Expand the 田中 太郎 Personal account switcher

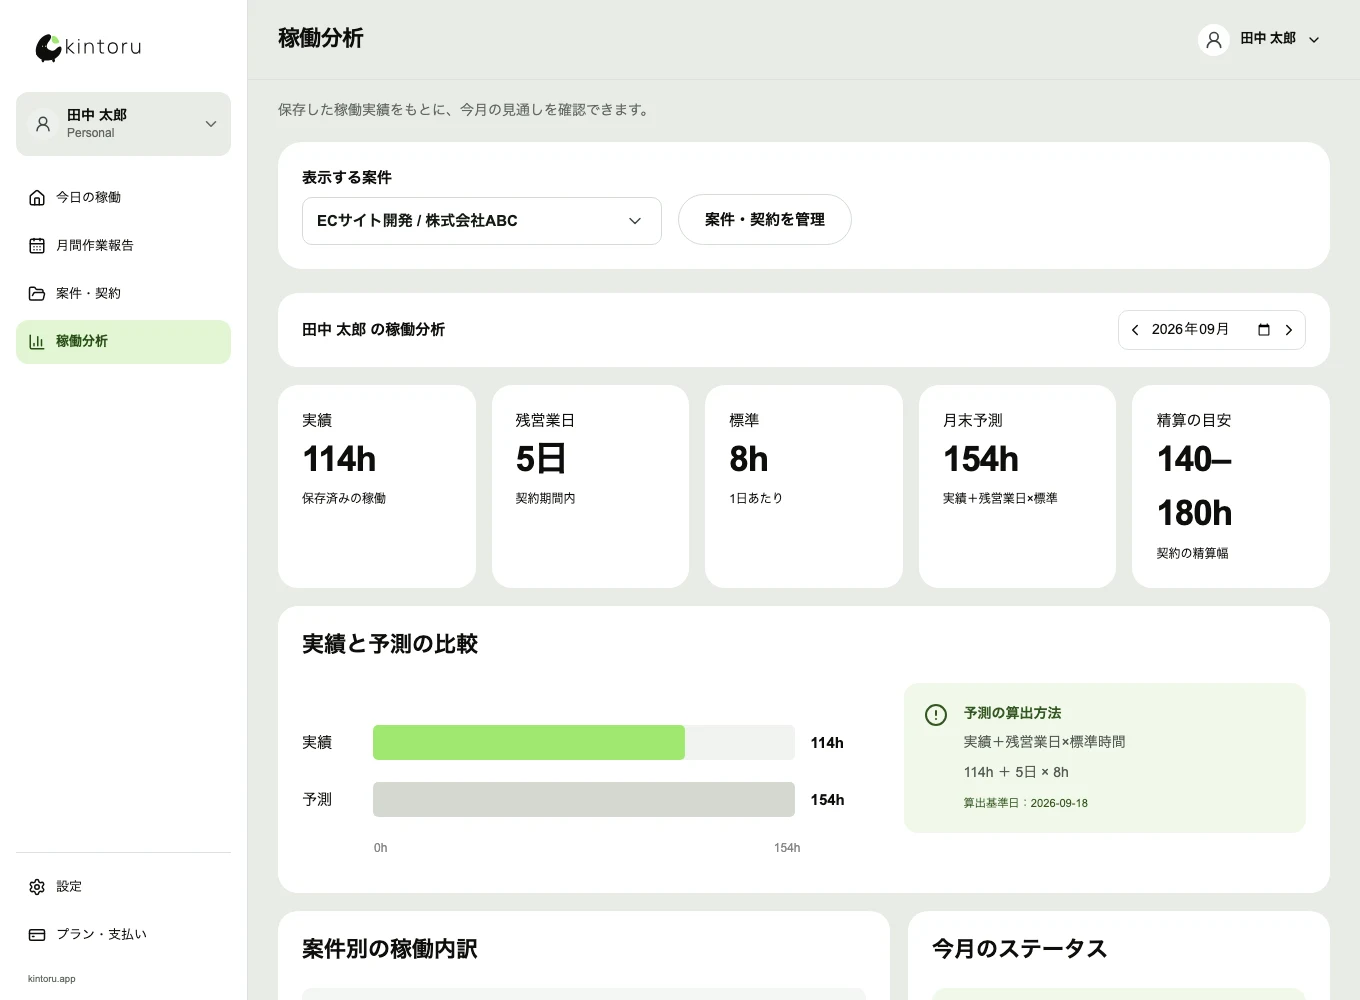(123, 124)
